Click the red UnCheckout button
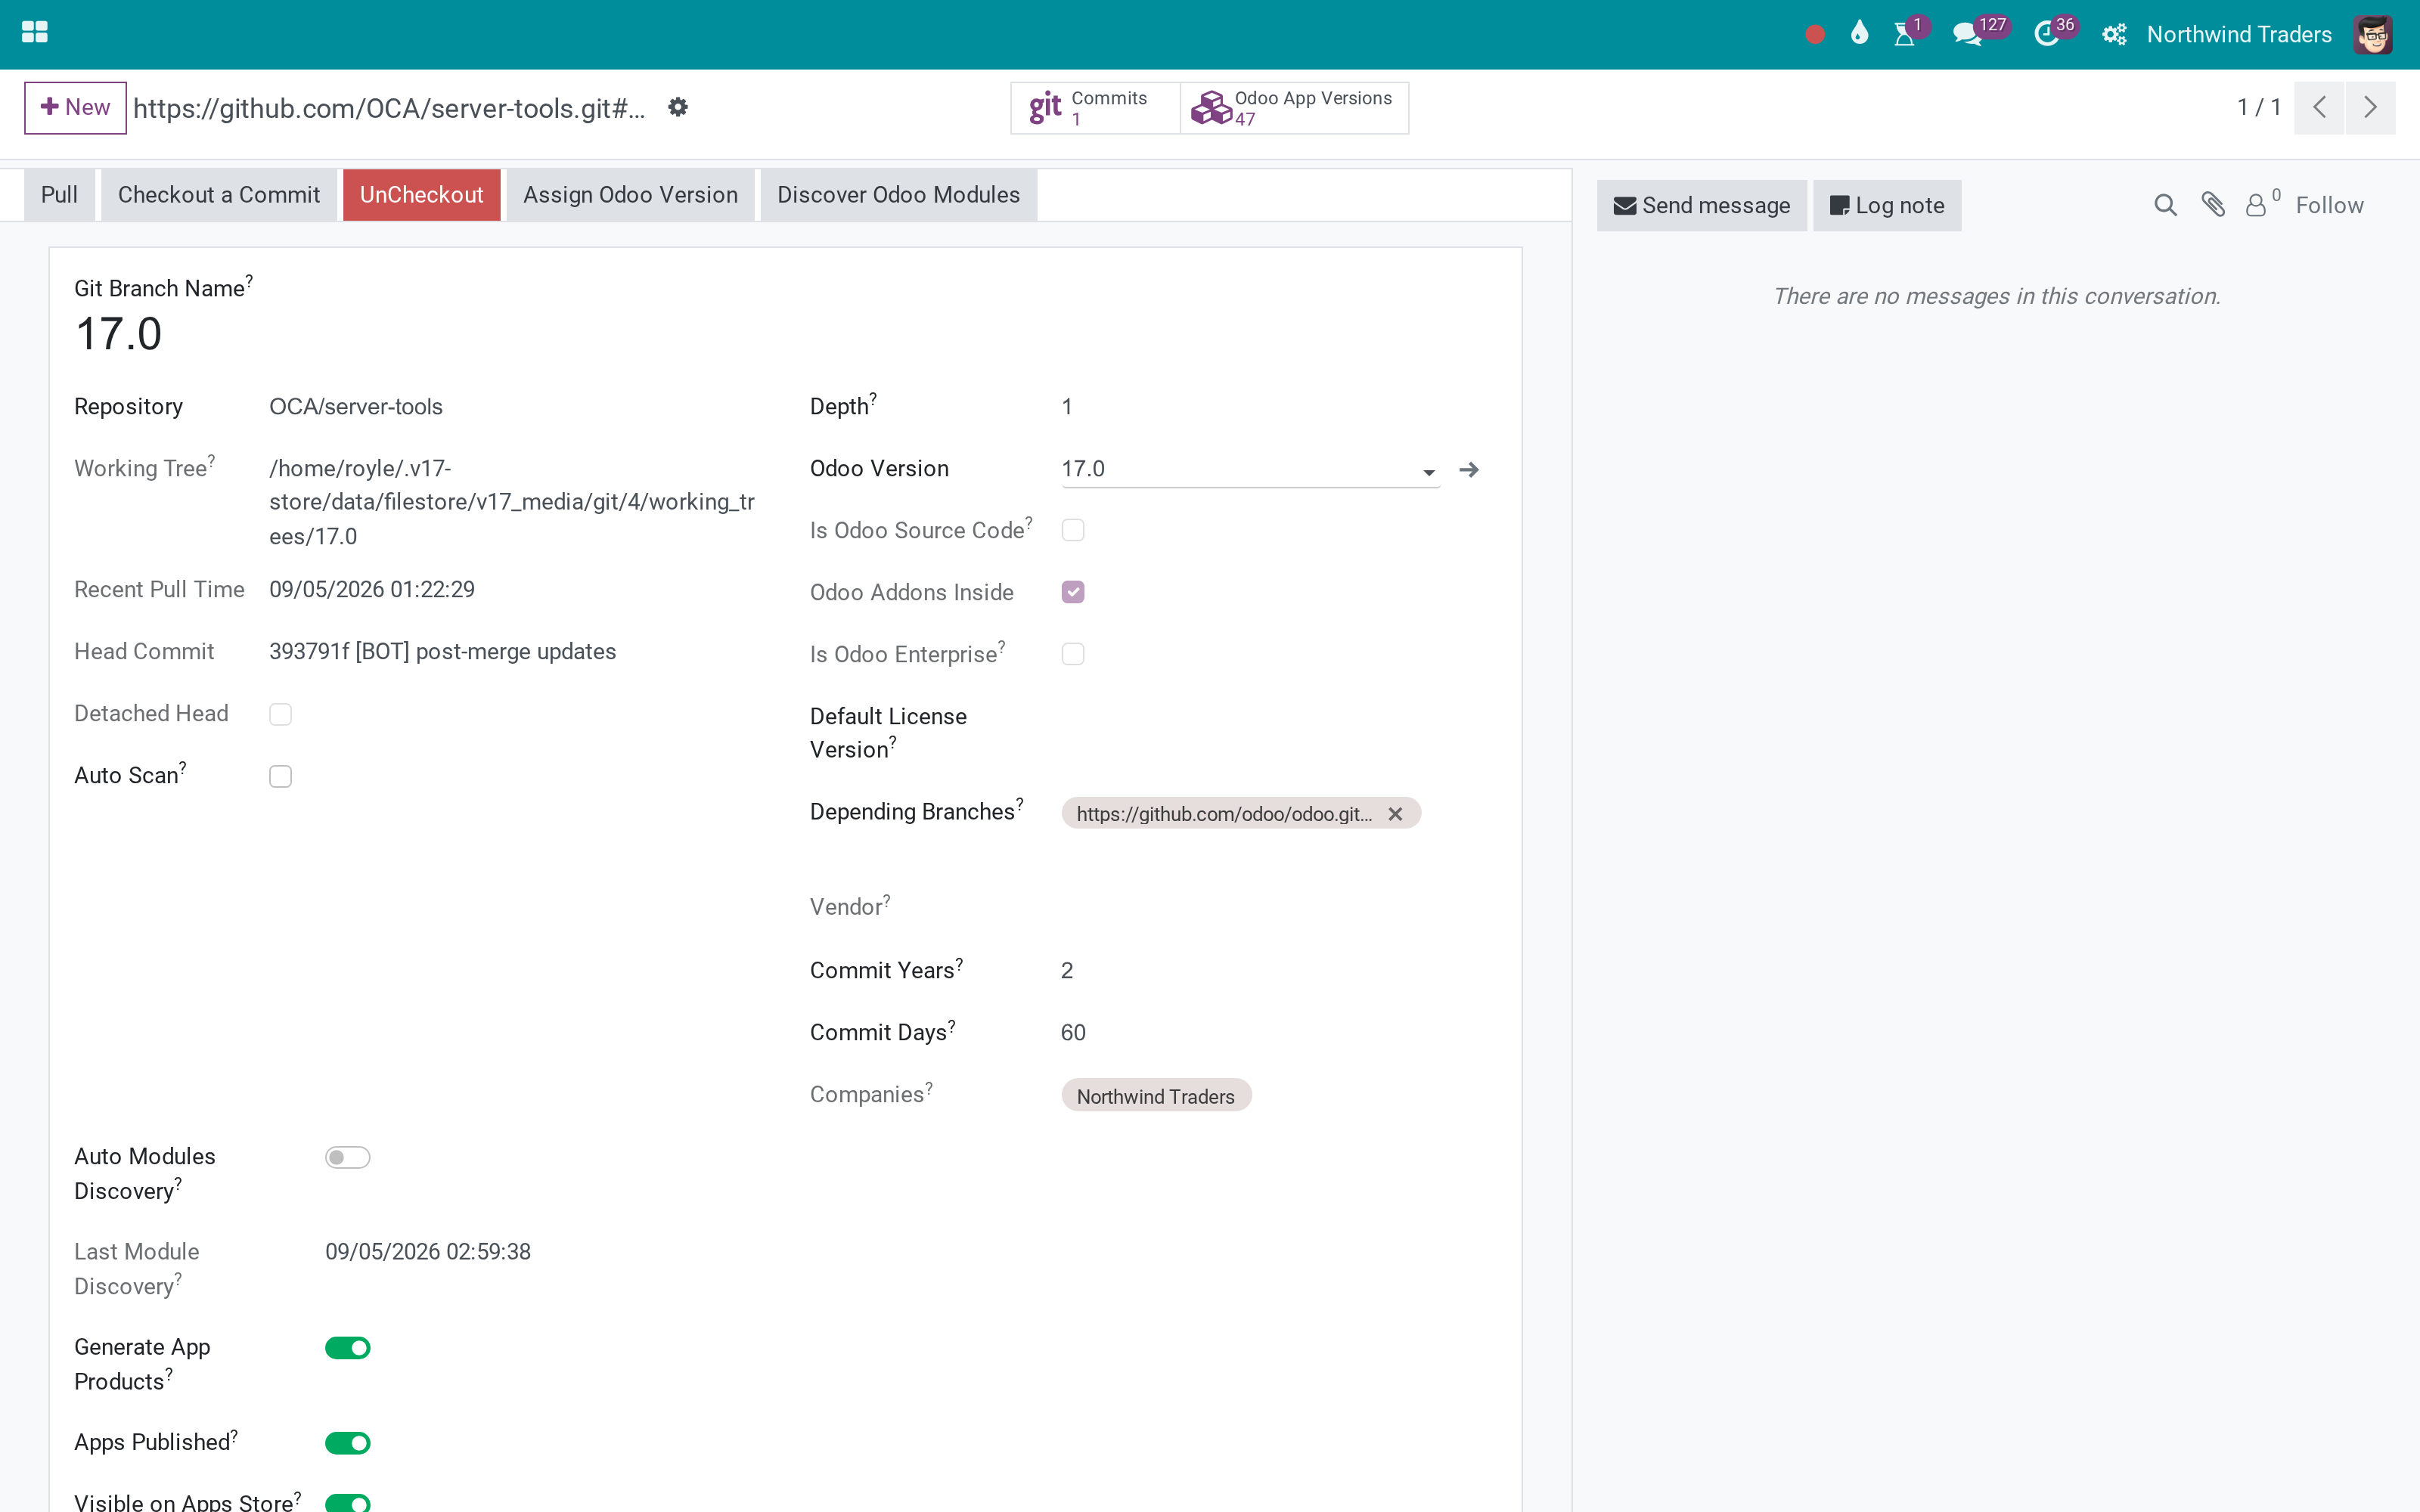The height and width of the screenshot is (1512, 2420). [422, 195]
